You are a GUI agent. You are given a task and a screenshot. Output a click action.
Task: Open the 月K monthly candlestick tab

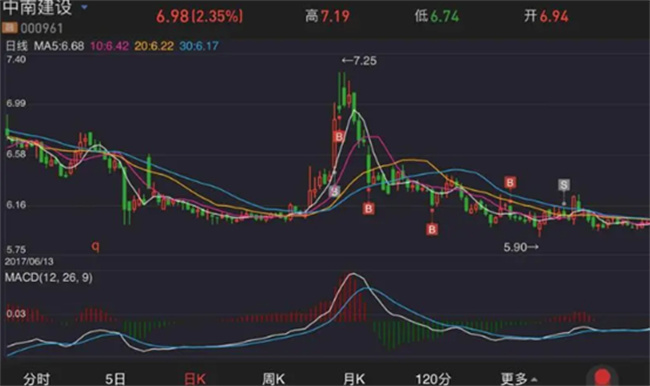point(354,379)
